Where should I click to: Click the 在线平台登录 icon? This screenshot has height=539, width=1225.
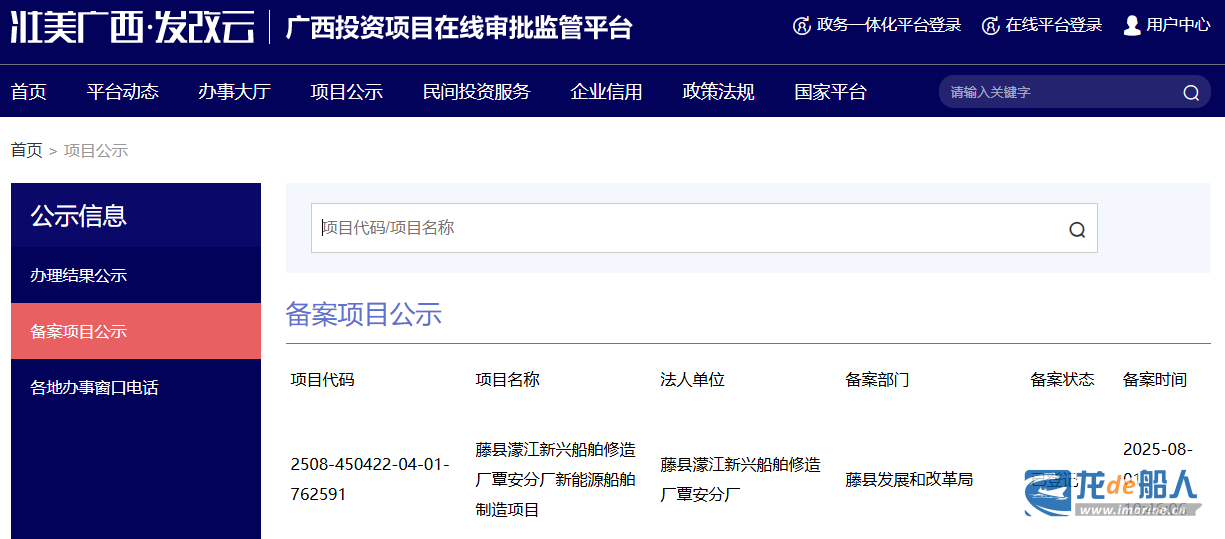click(x=991, y=26)
